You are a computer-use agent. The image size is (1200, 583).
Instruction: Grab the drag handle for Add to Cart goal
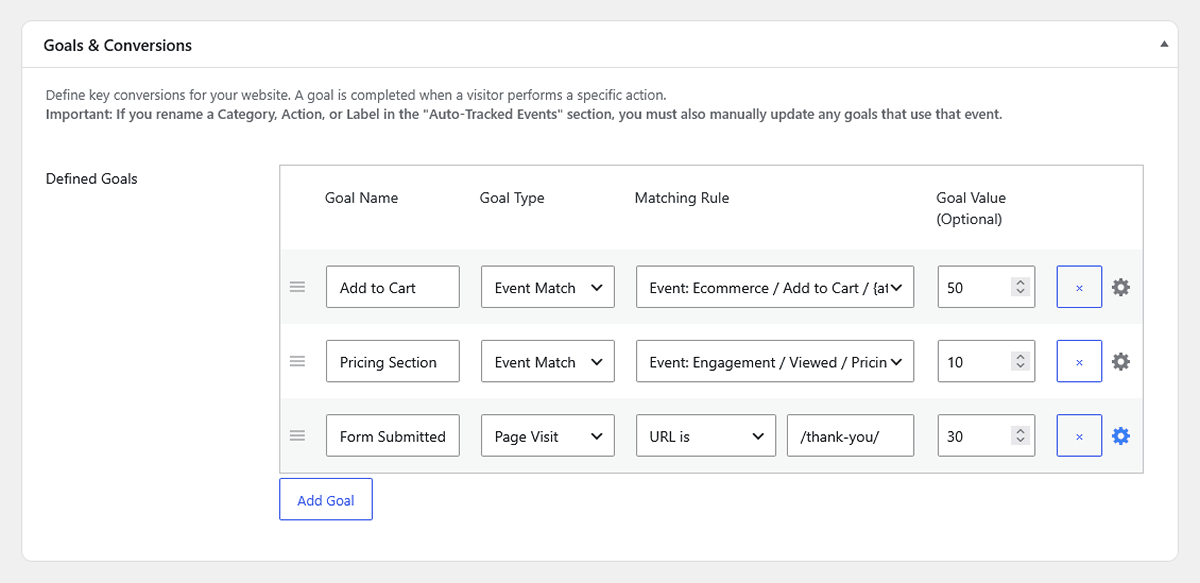297,287
